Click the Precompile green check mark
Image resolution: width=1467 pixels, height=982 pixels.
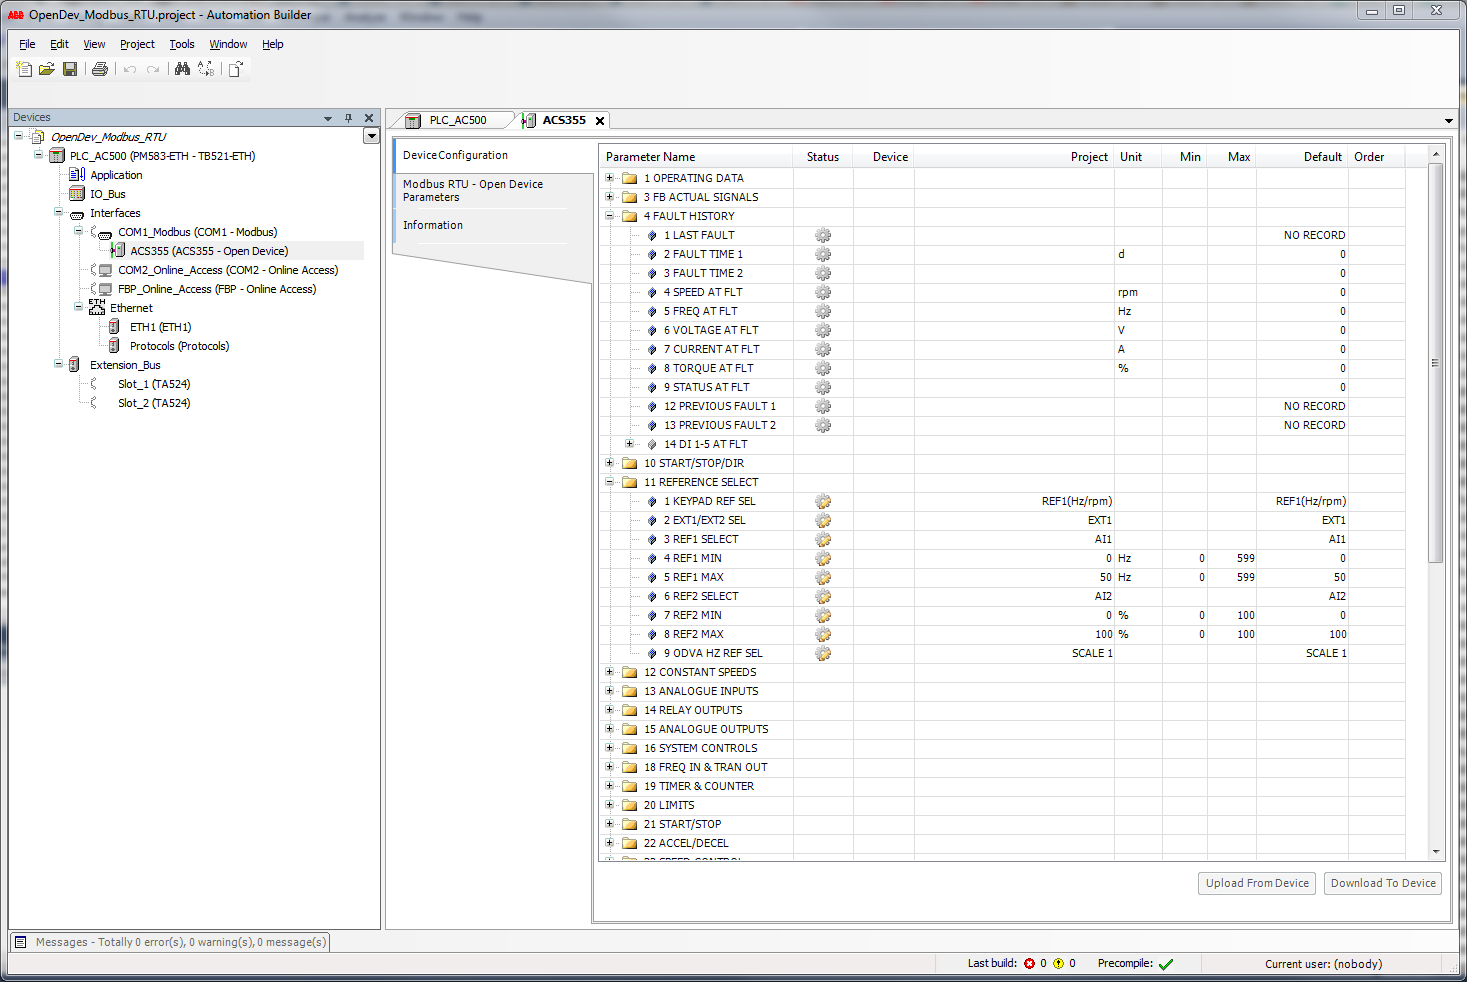click(x=1166, y=964)
